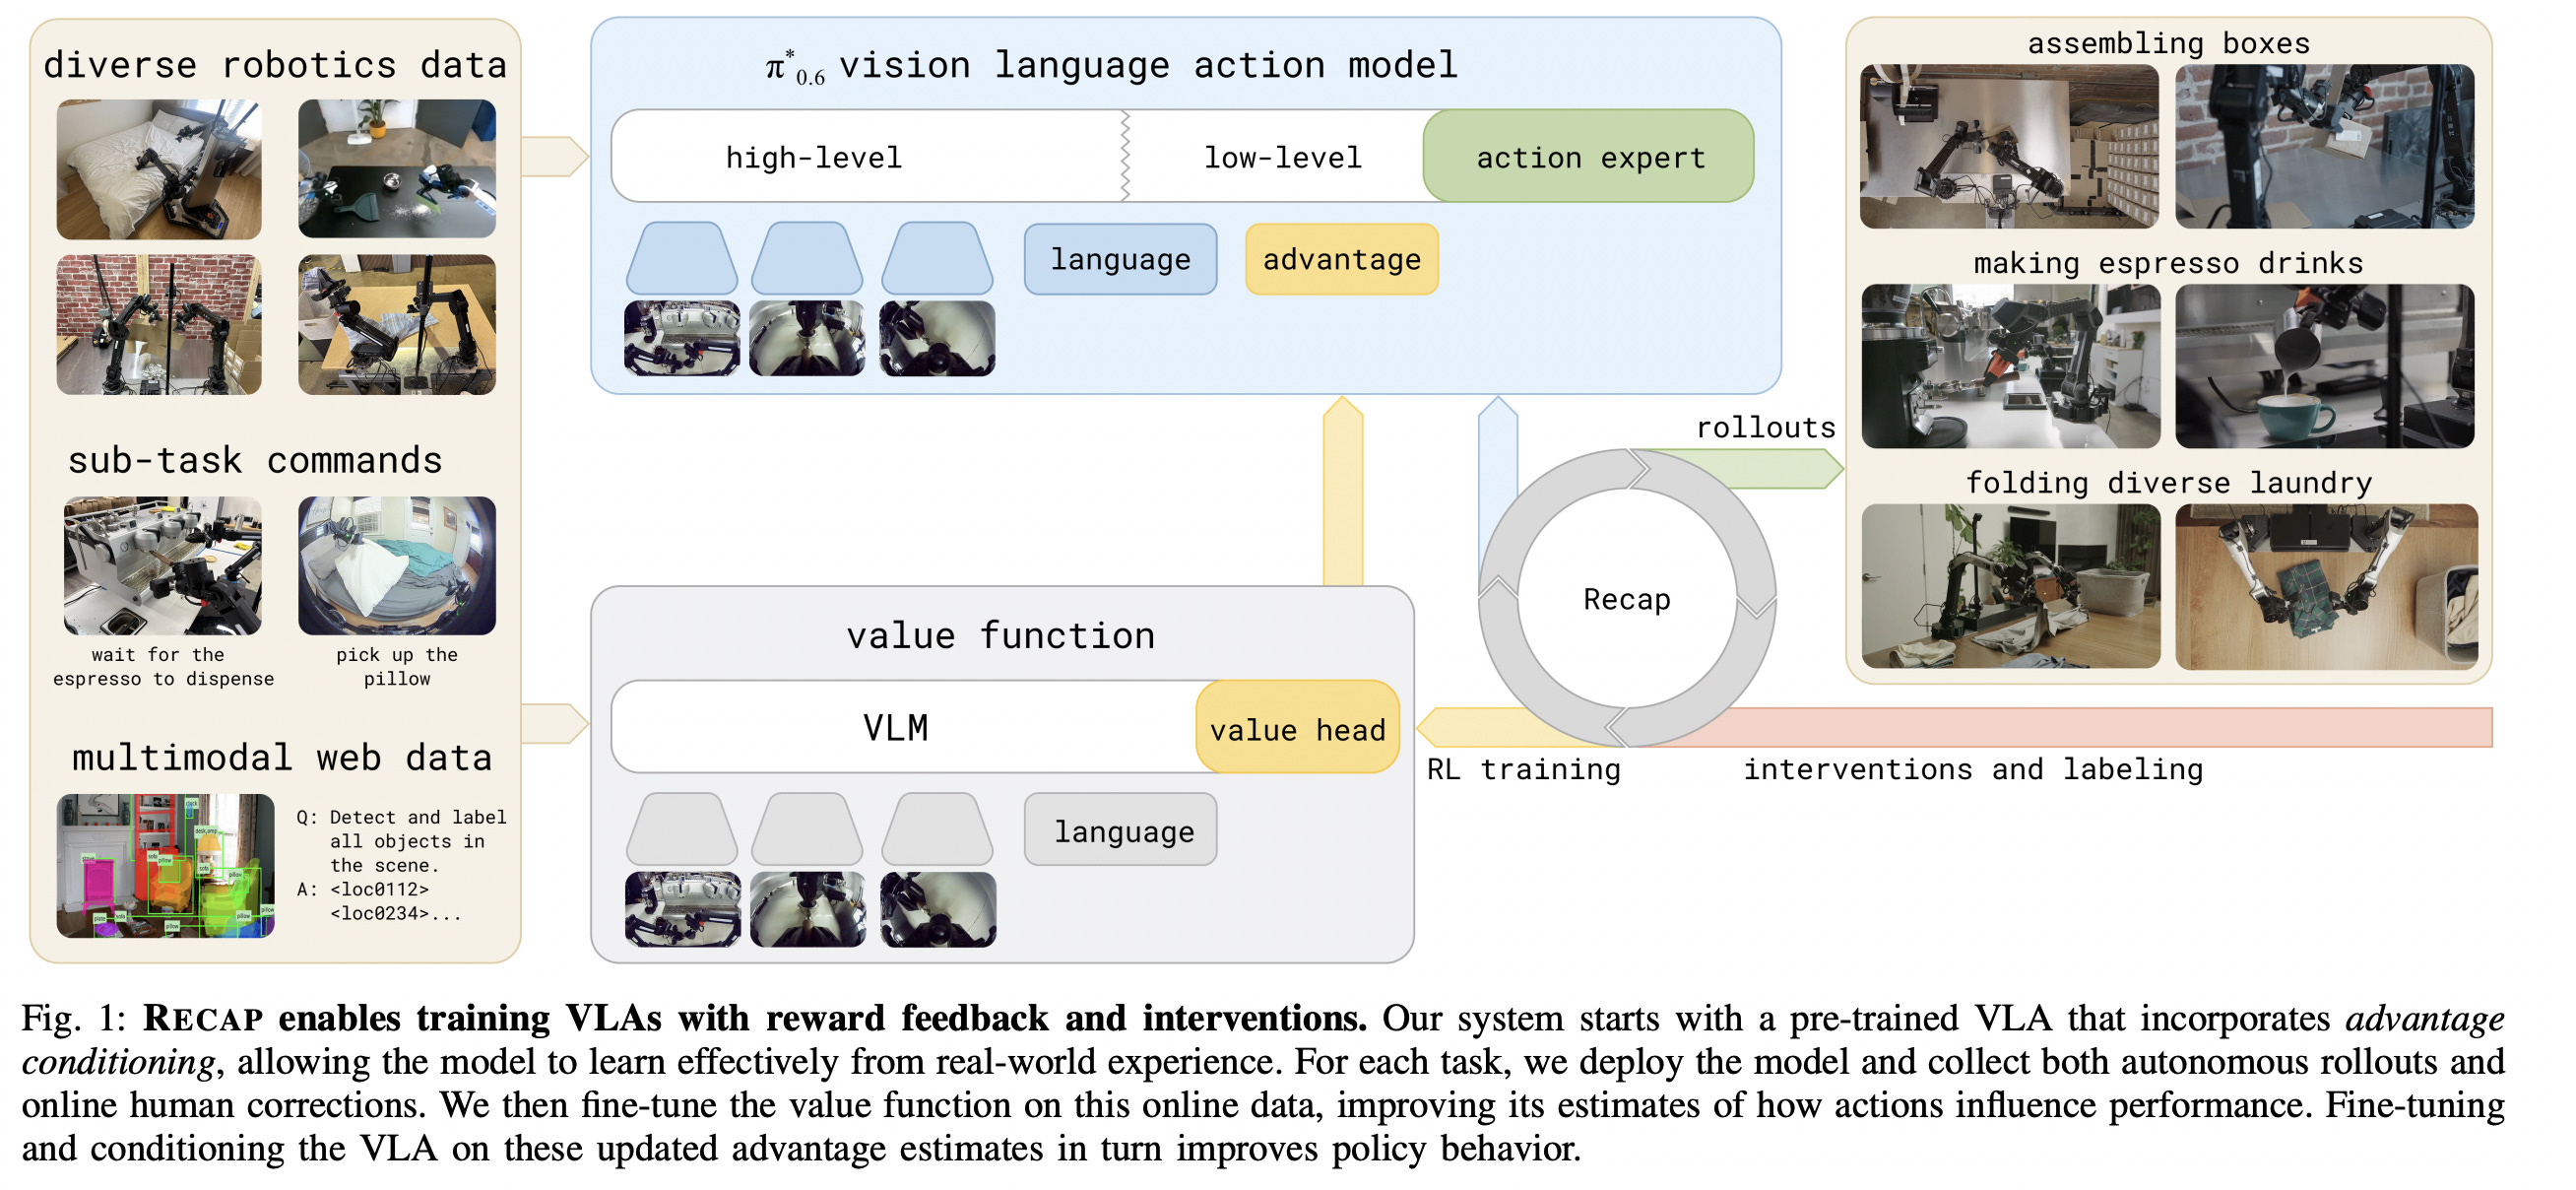The height and width of the screenshot is (1190, 2576).
Task: Click first blue encoder trapezoid in VLA model
Action: (x=682, y=259)
